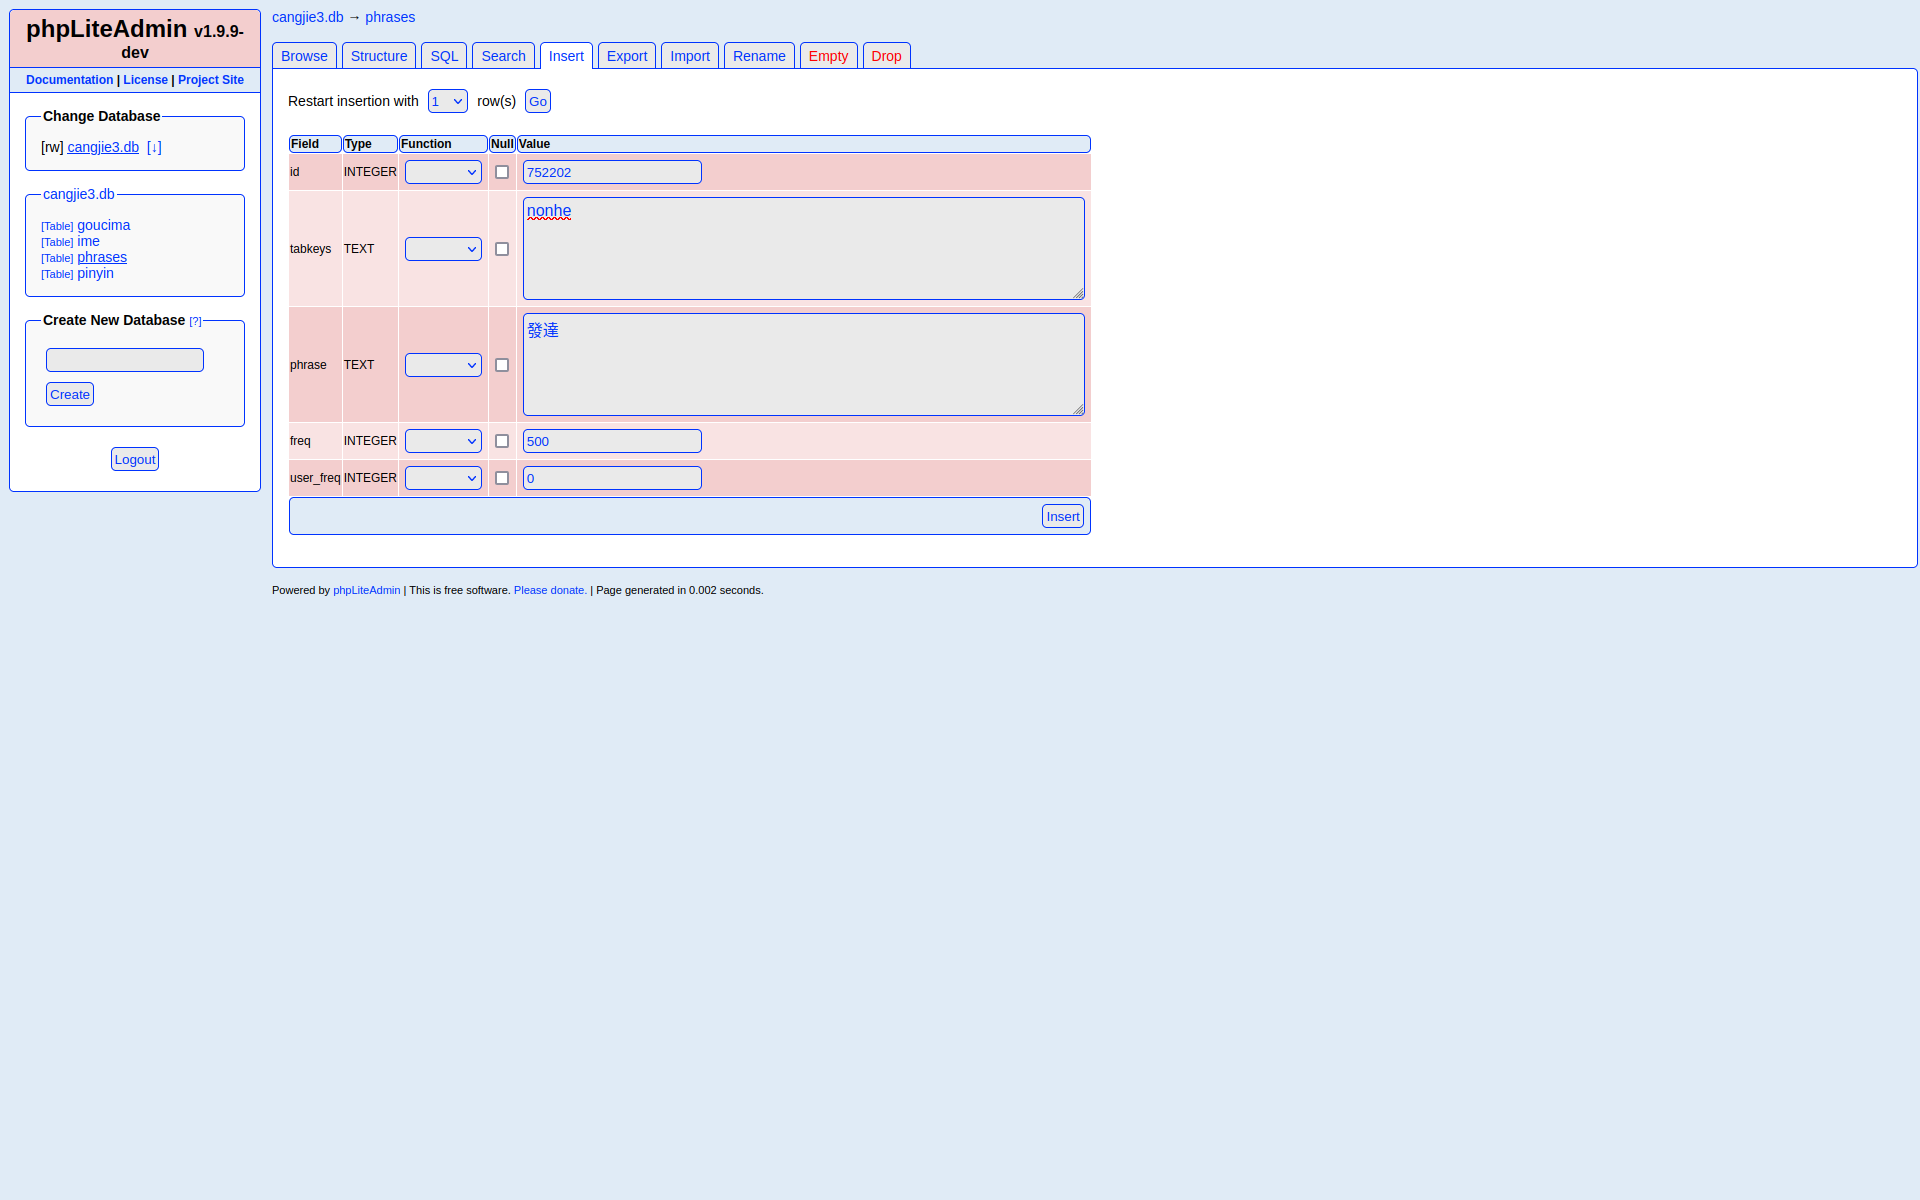Select the red Drop tab

(886, 56)
